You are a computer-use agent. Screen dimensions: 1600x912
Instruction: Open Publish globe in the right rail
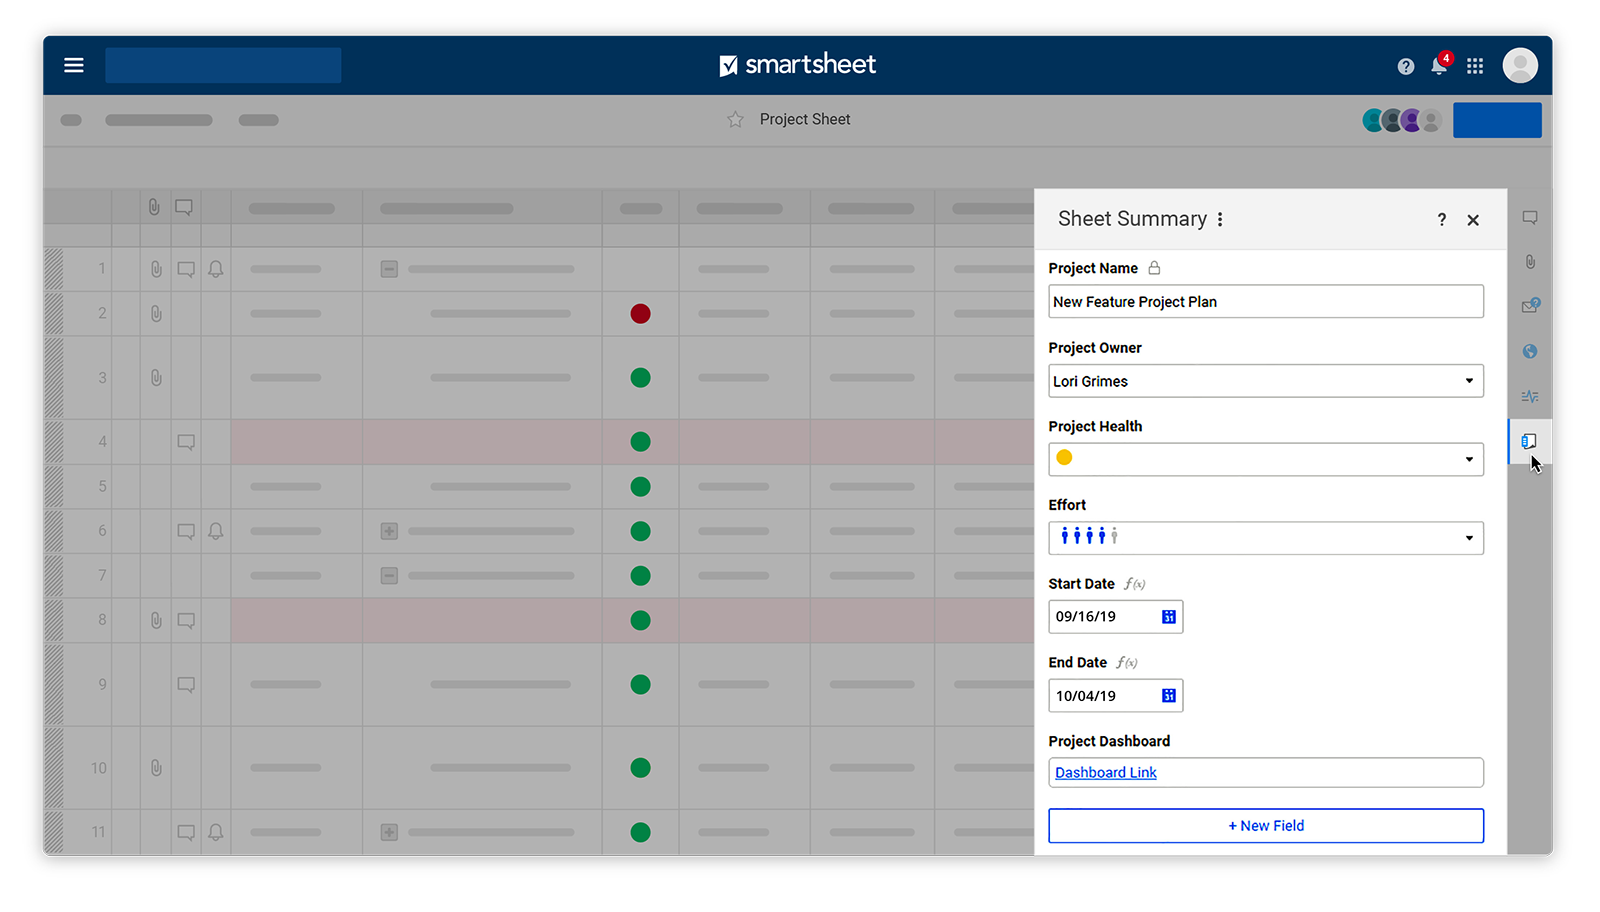1530,351
